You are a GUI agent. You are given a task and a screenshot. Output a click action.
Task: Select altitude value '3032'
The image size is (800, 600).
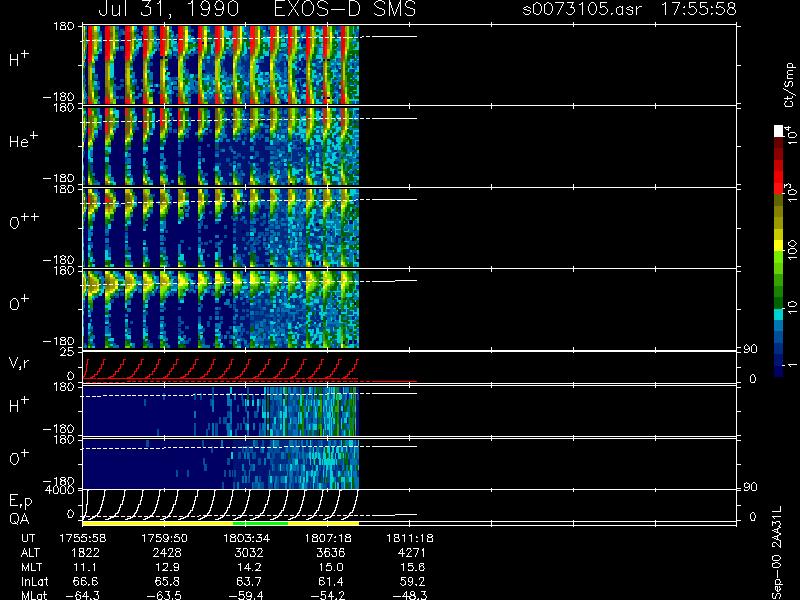pyautogui.click(x=249, y=553)
